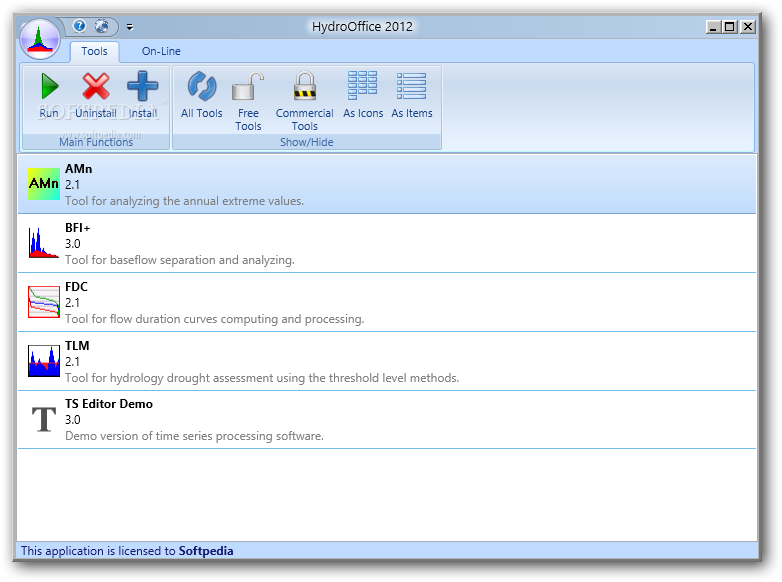Click the Show/Hide group label
This screenshot has height=582, width=782.
click(307, 142)
